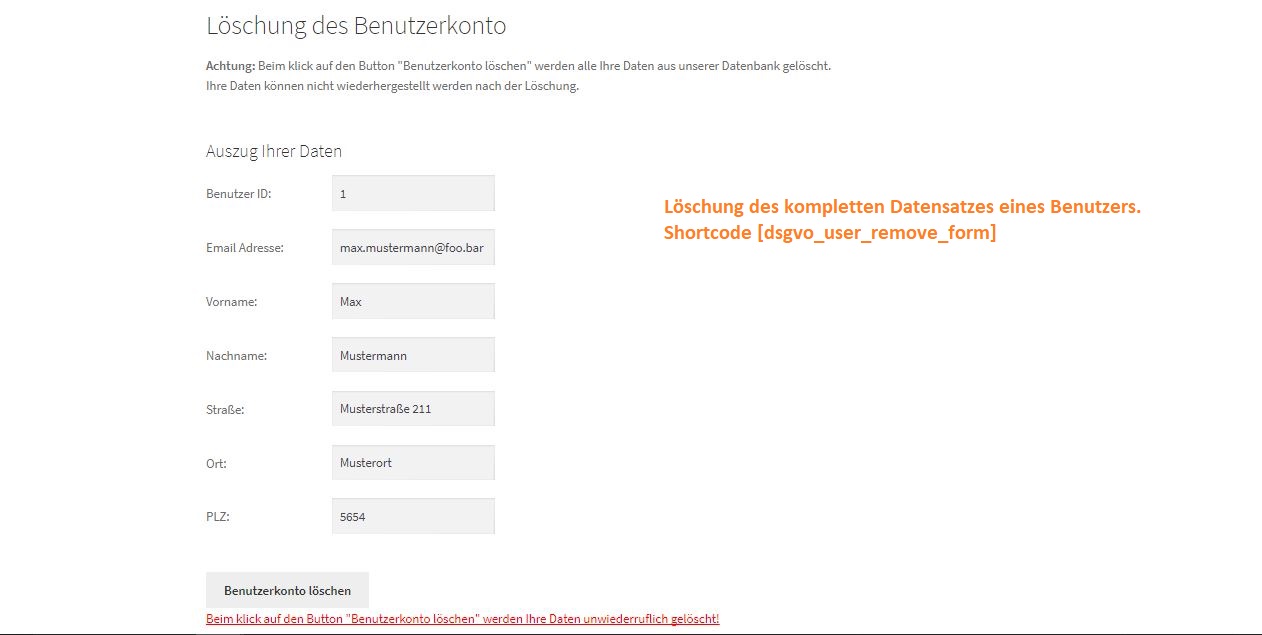This screenshot has height=635, width=1262.
Task: Focus the Nachname field with Mustermann
Action: point(413,355)
